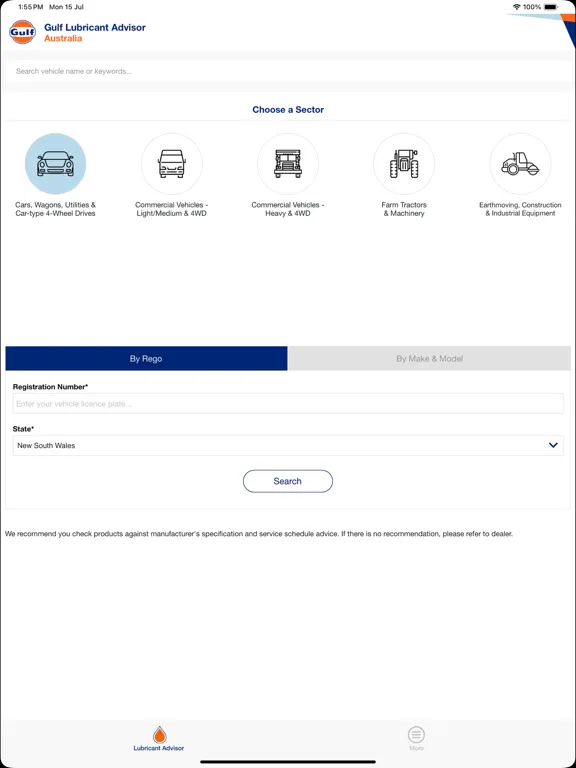Tap the Choose a Sector heading

[288, 110]
